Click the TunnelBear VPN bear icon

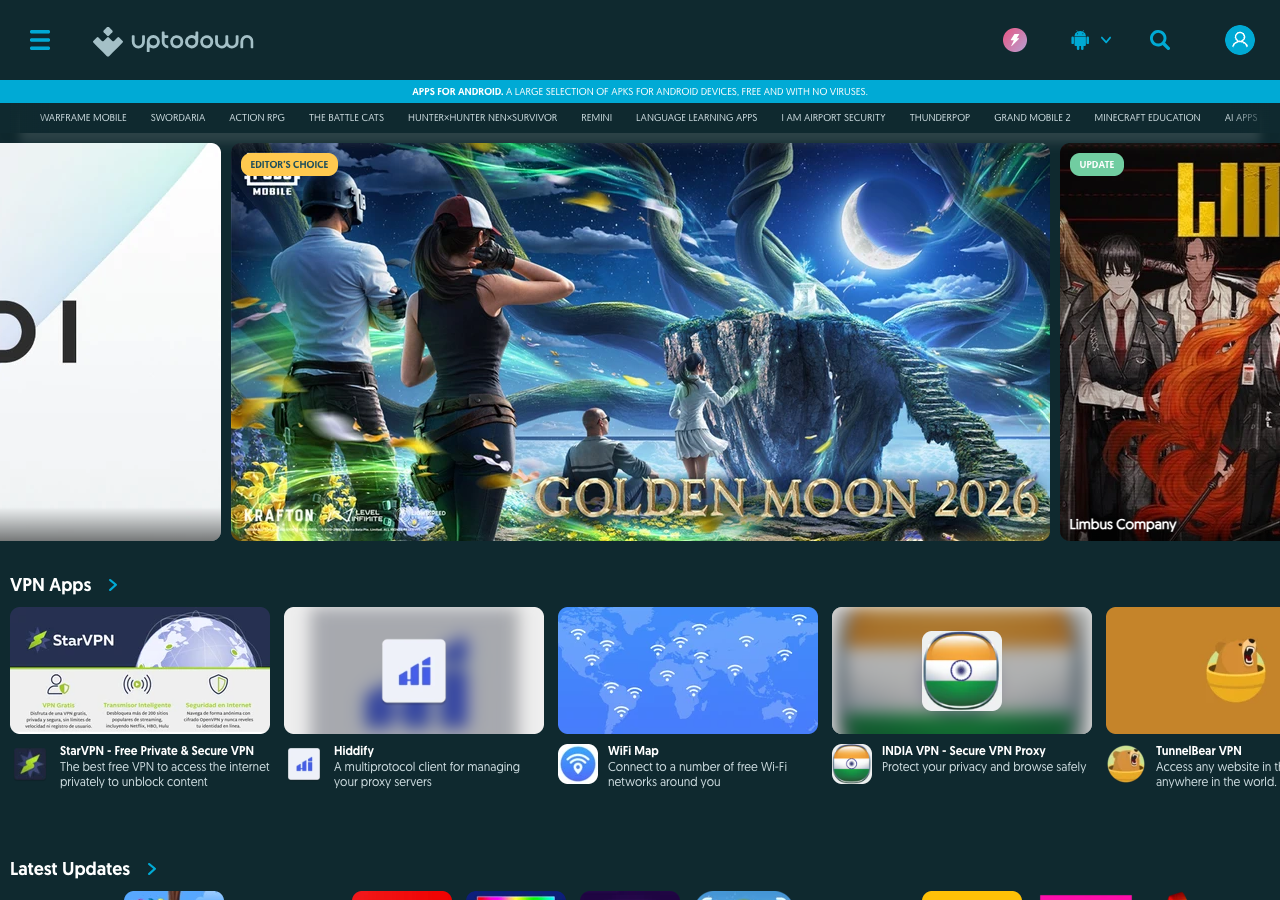(1124, 763)
